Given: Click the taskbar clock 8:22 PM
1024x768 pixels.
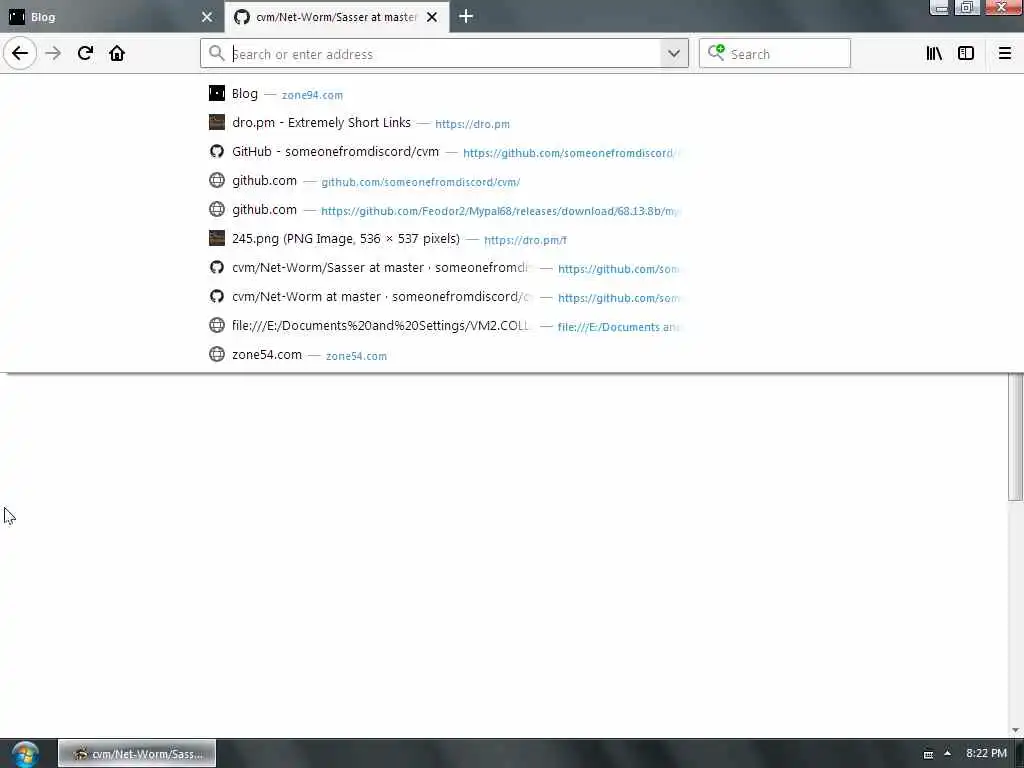Looking at the screenshot, I should [986, 754].
